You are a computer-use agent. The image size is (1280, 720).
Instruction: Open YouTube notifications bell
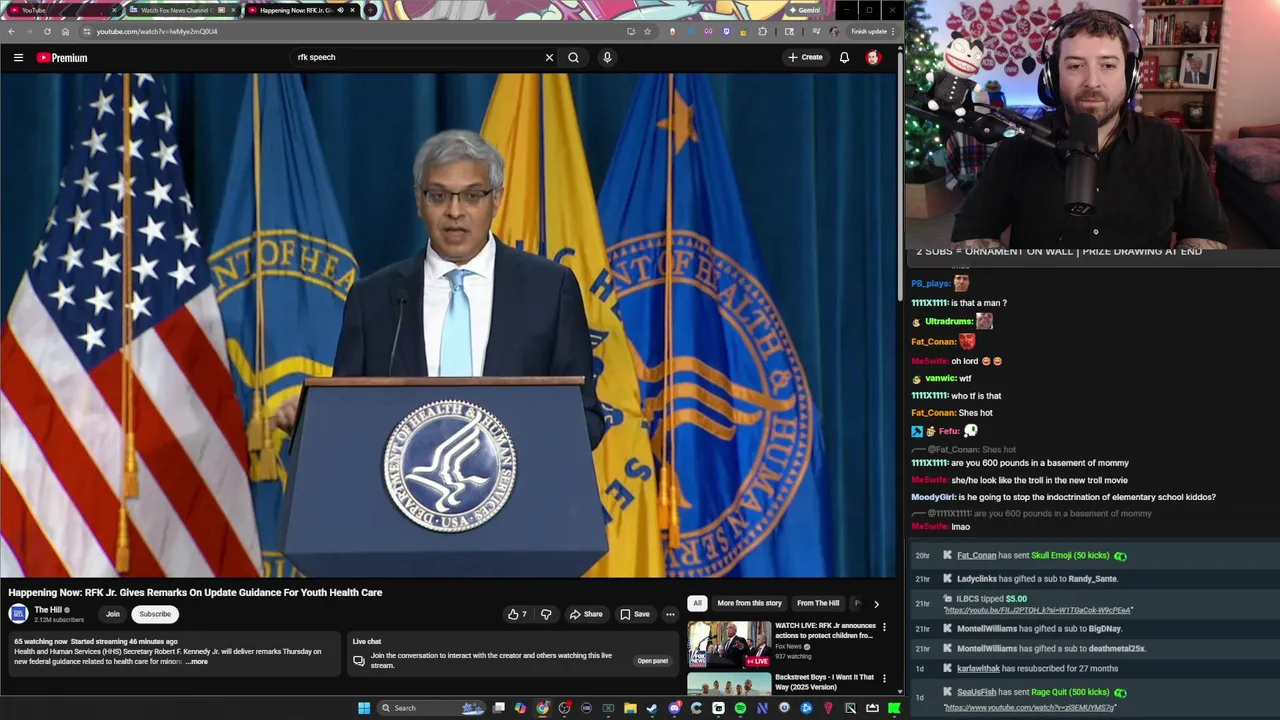tap(844, 57)
